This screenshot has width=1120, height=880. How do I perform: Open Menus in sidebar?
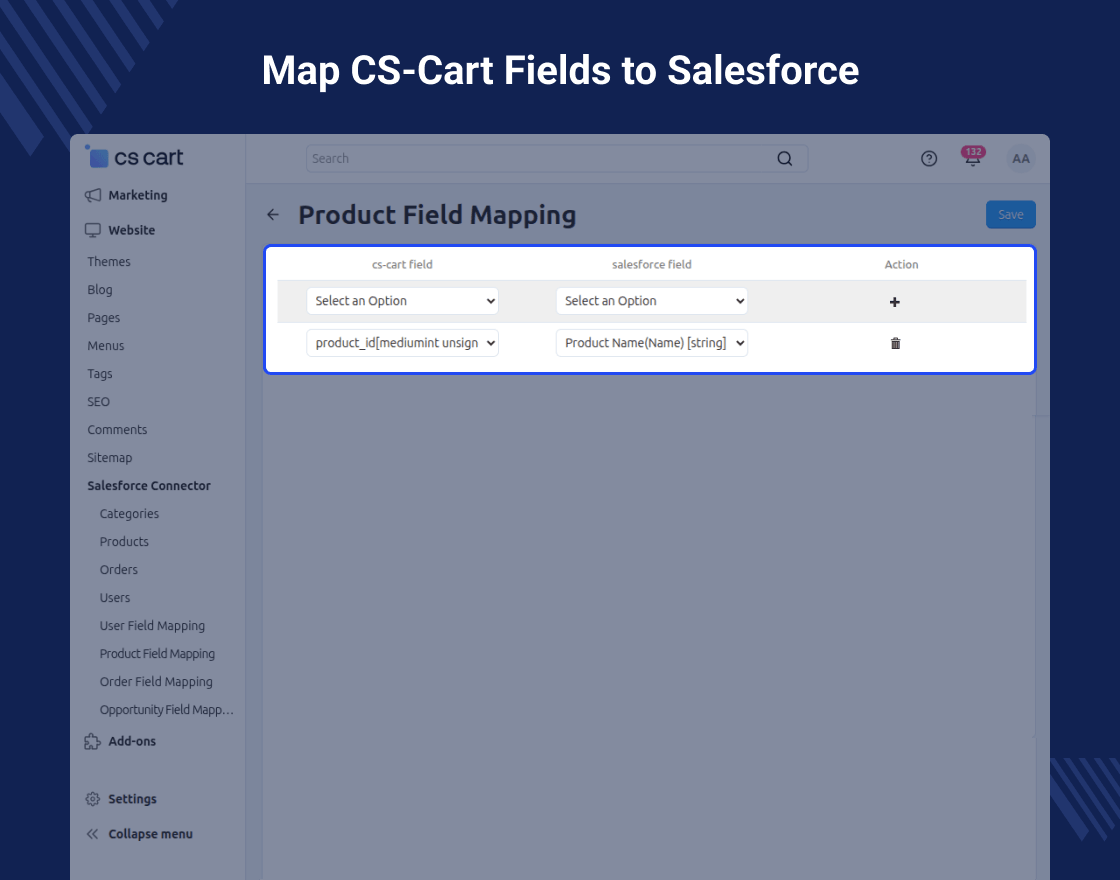pos(106,346)
